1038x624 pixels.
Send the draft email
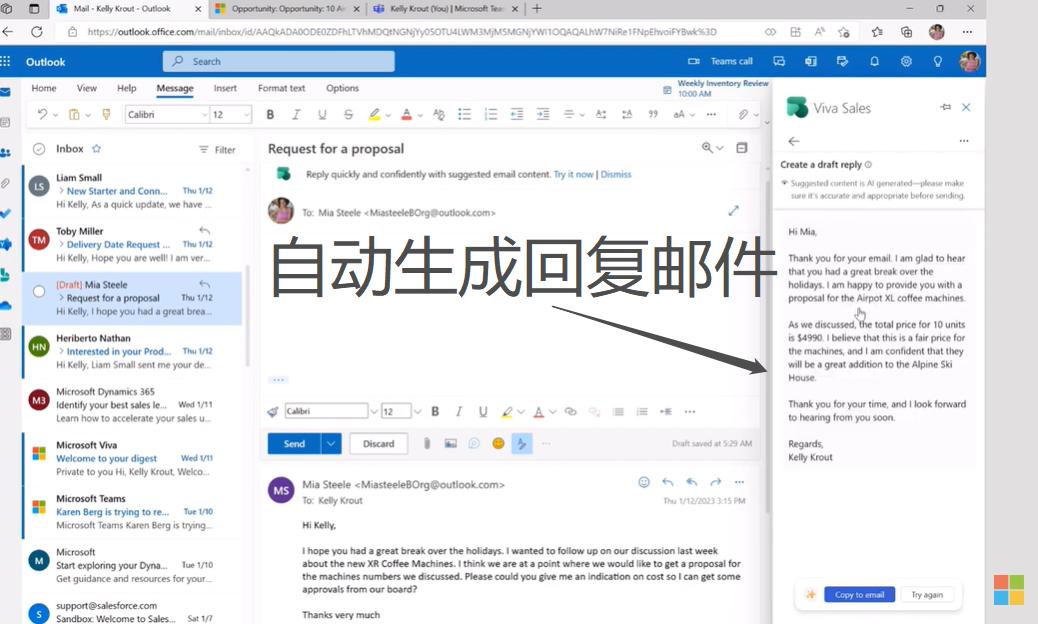click(x=294, y=444)
